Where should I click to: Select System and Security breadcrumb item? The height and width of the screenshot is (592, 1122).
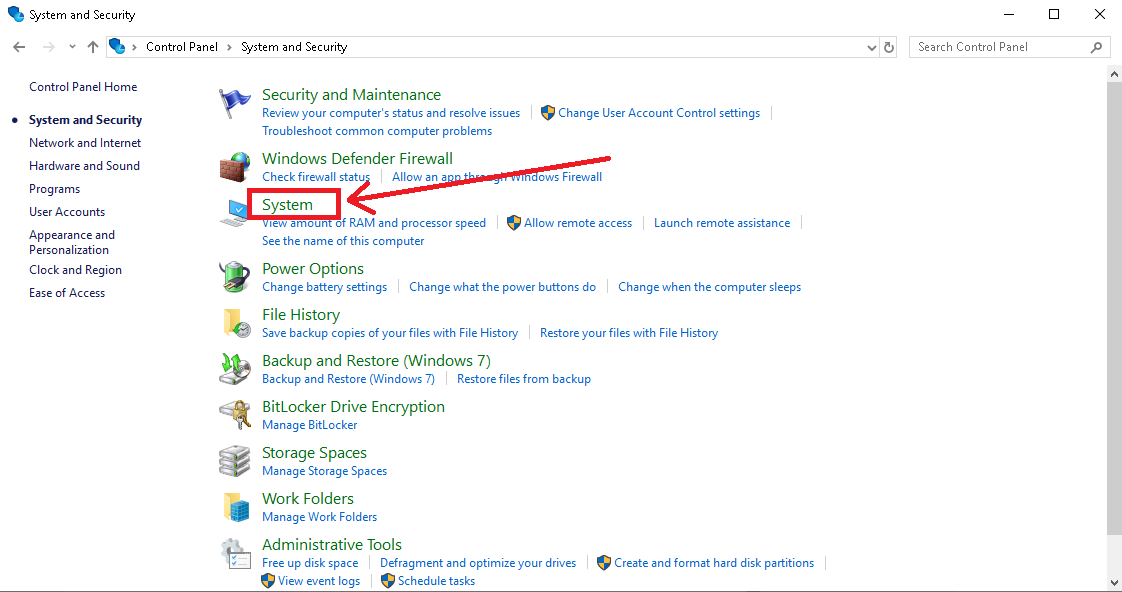[294, 47]
